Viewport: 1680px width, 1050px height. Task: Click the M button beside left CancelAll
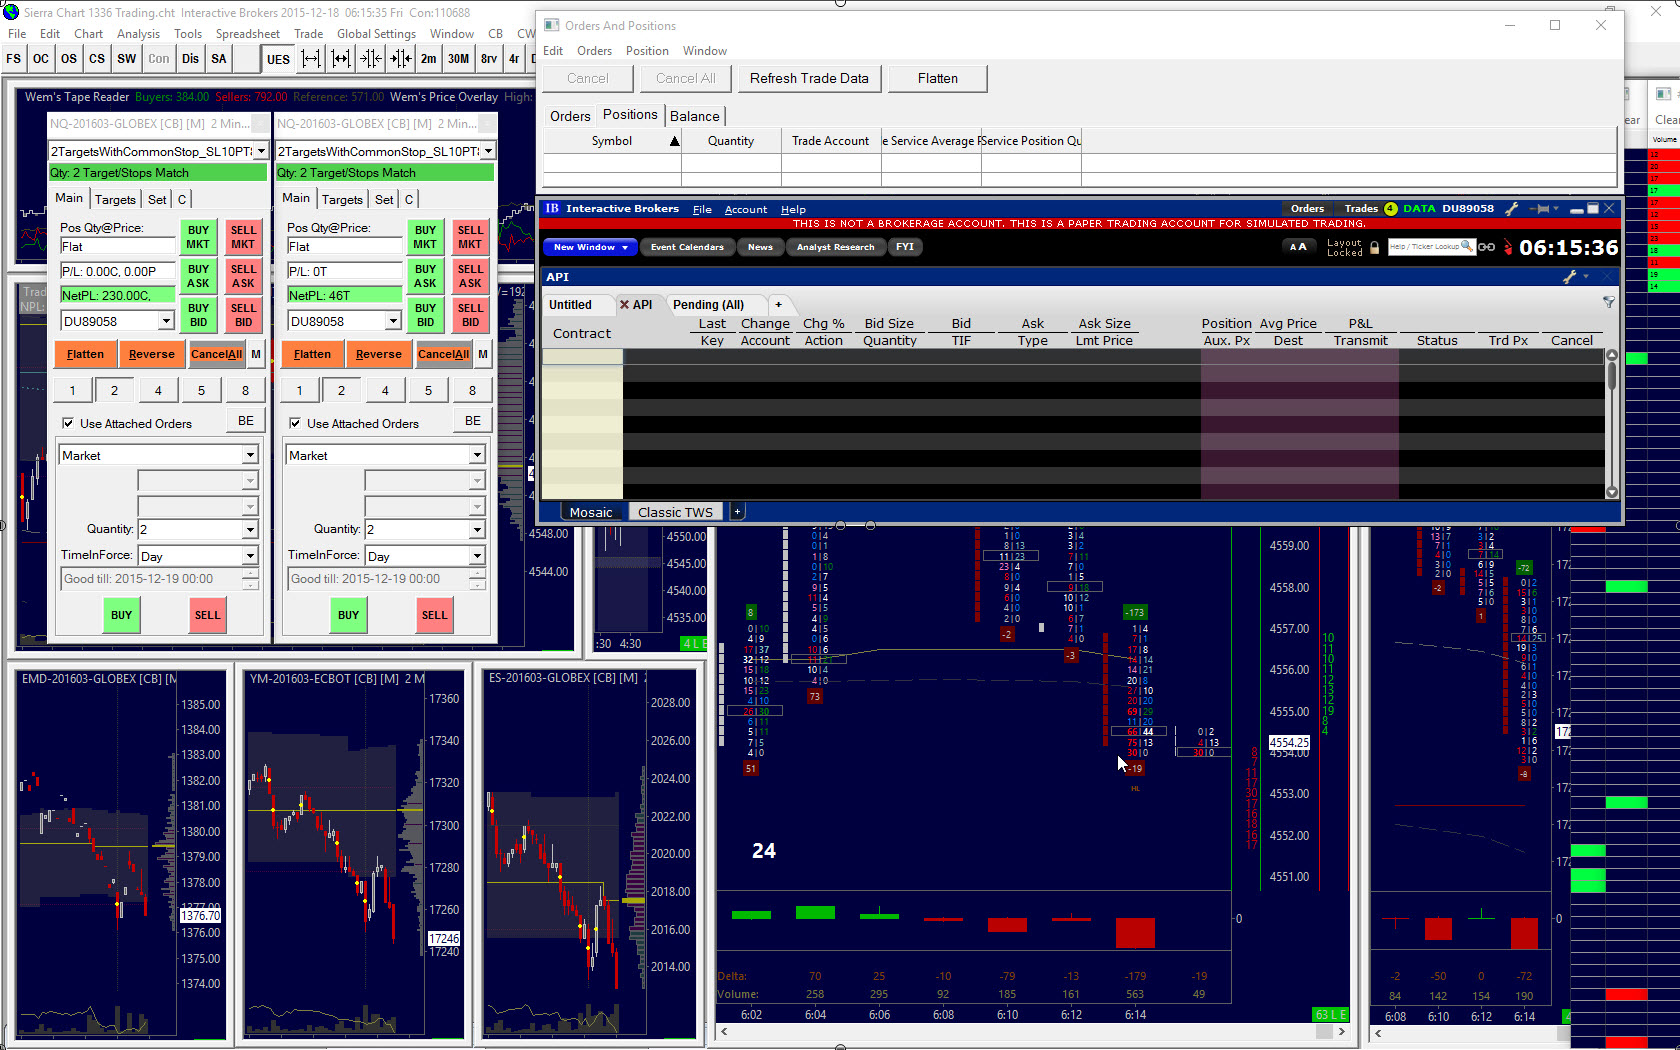256,354
